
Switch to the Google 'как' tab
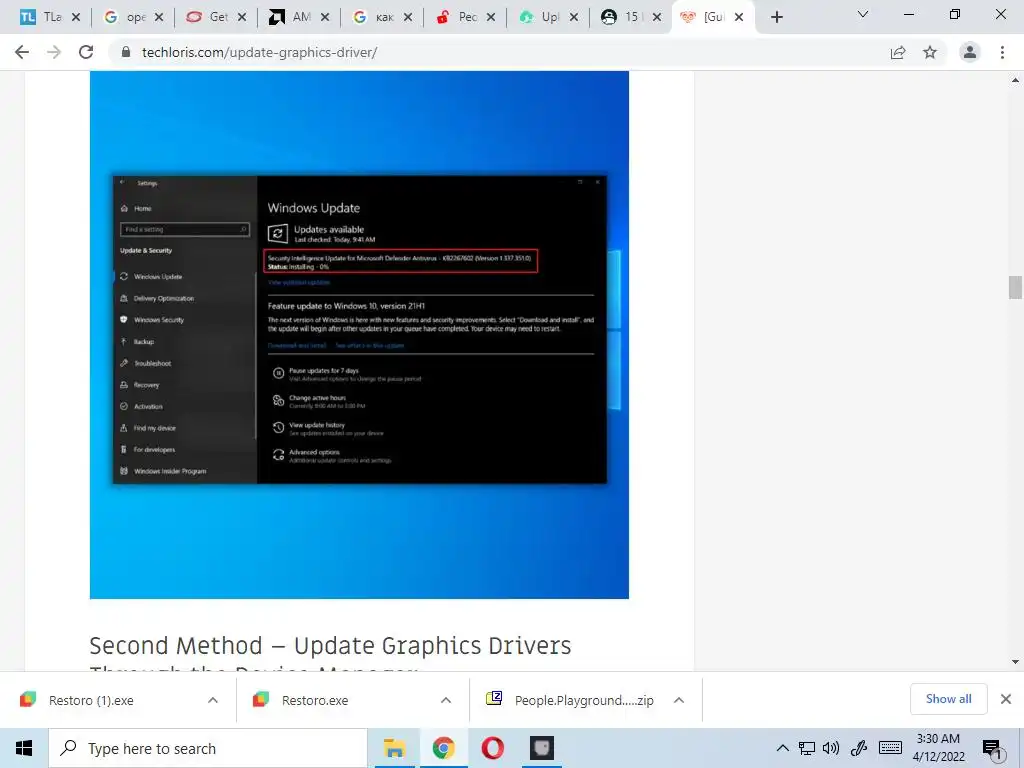(x=376, y=17)
